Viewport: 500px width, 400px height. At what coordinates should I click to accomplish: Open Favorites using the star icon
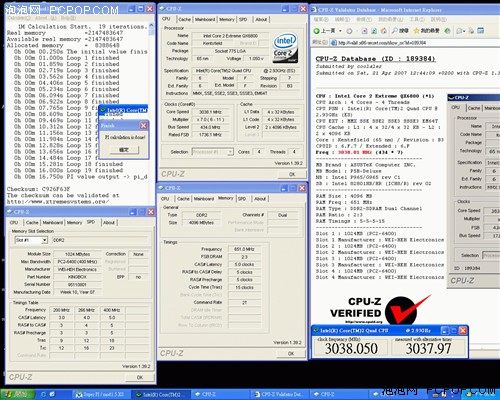[x=416, y=31]
